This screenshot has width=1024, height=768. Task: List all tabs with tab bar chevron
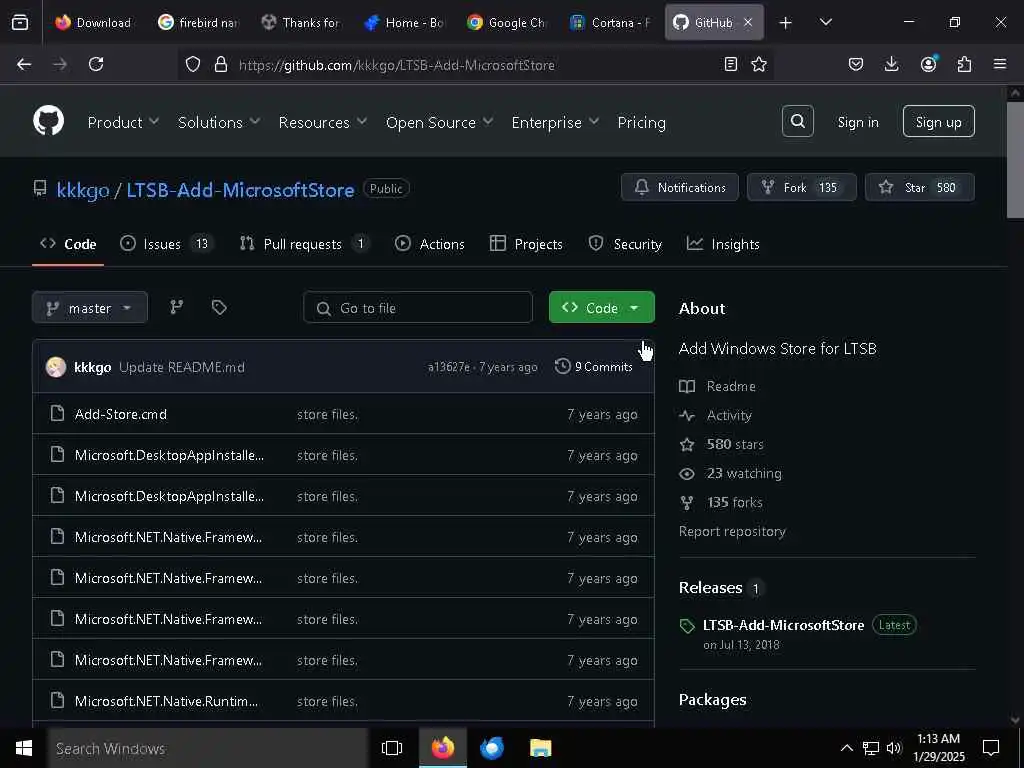(x=825, y=22)
